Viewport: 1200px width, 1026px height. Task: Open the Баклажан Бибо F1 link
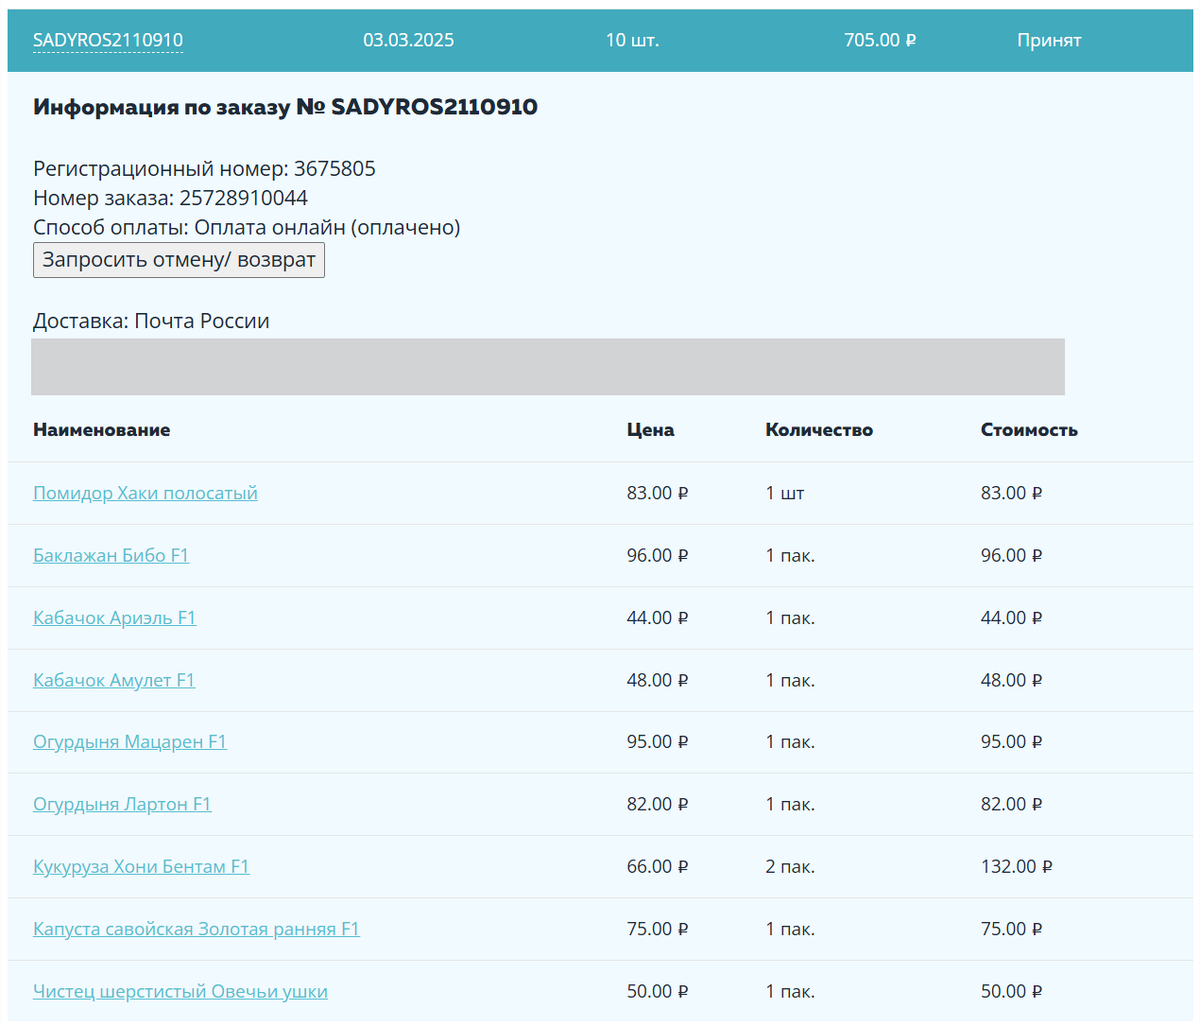click(x=111, y=555)
